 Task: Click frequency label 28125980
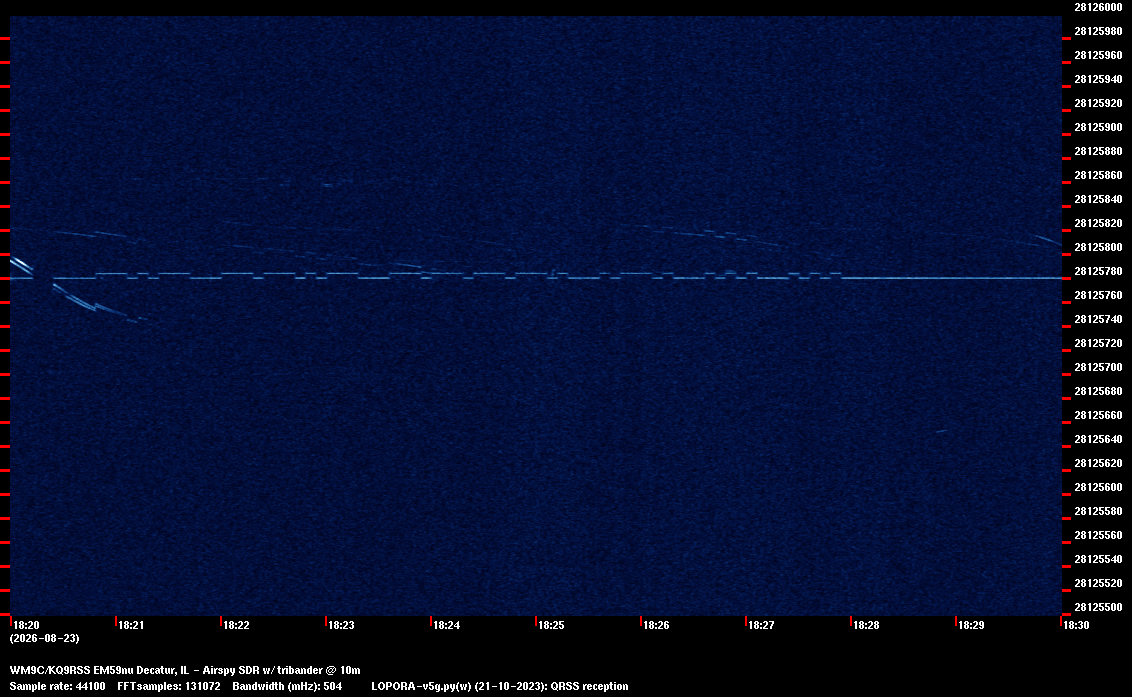1098,31
